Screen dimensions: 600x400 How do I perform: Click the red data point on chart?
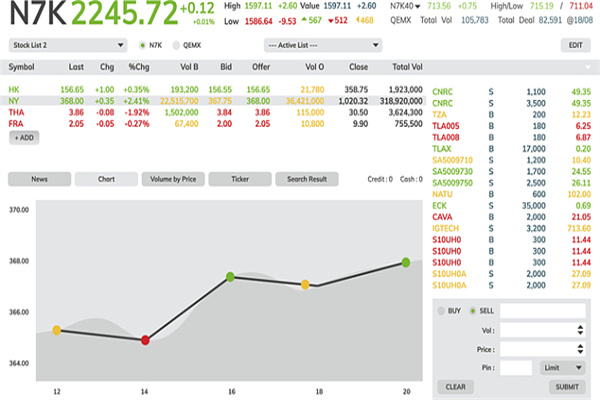pyautogui.click(x=146, y=340)
